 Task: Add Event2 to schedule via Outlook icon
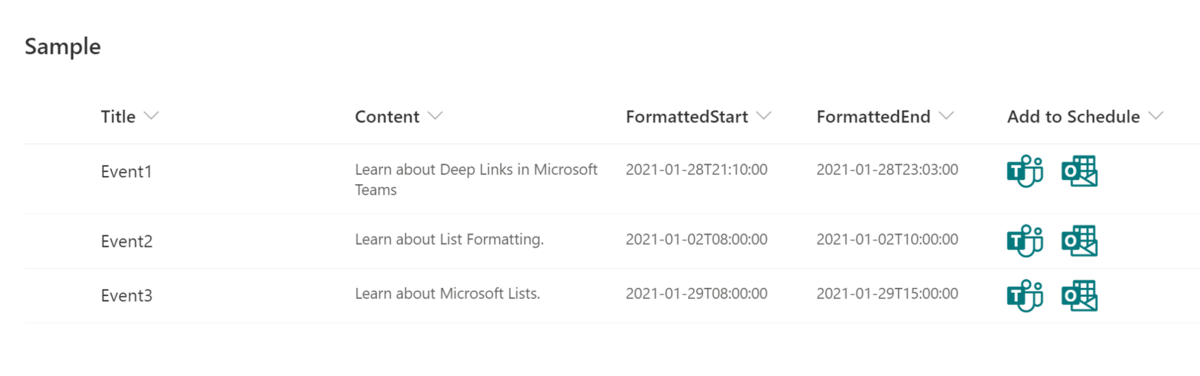(1079, 241)
